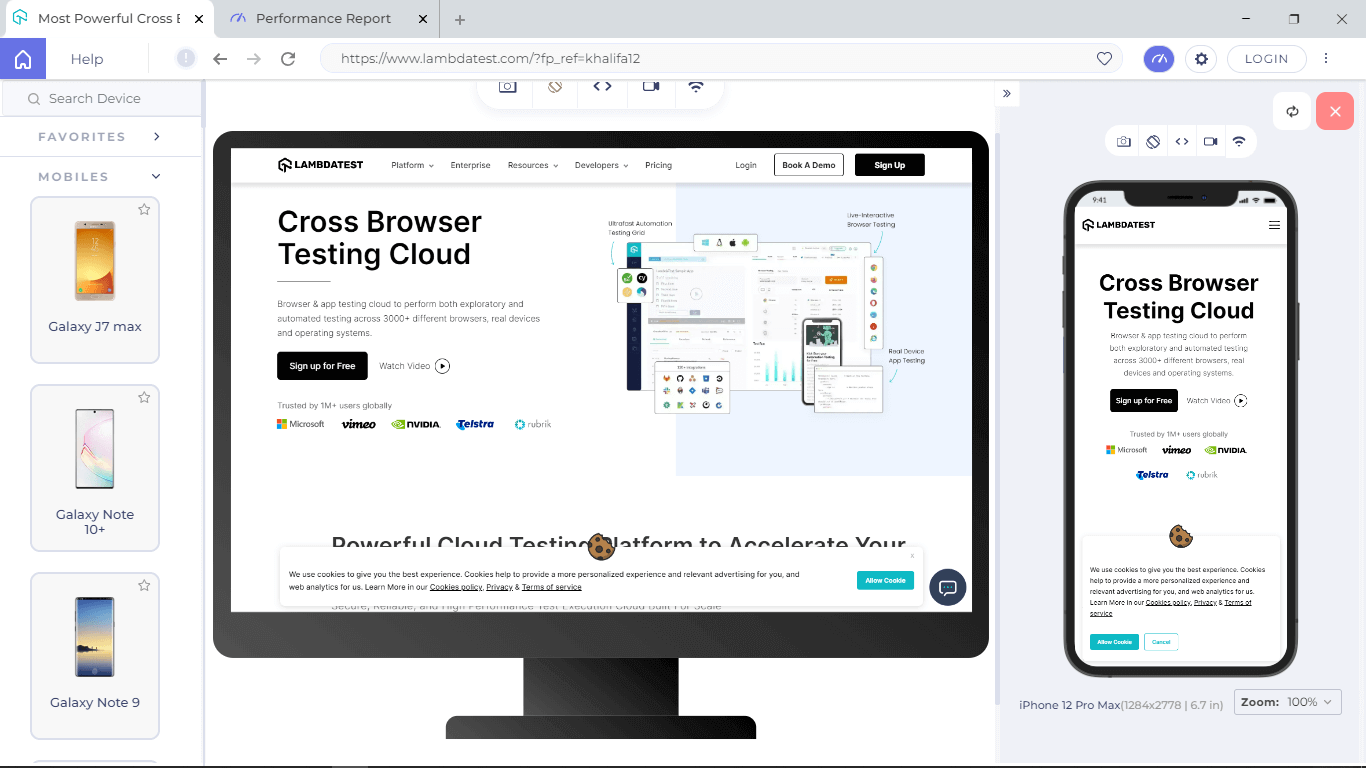Reload the page with the refresh icon
Screen dimensions: 1366x768
pyautogui.click(x=288, y=59)
